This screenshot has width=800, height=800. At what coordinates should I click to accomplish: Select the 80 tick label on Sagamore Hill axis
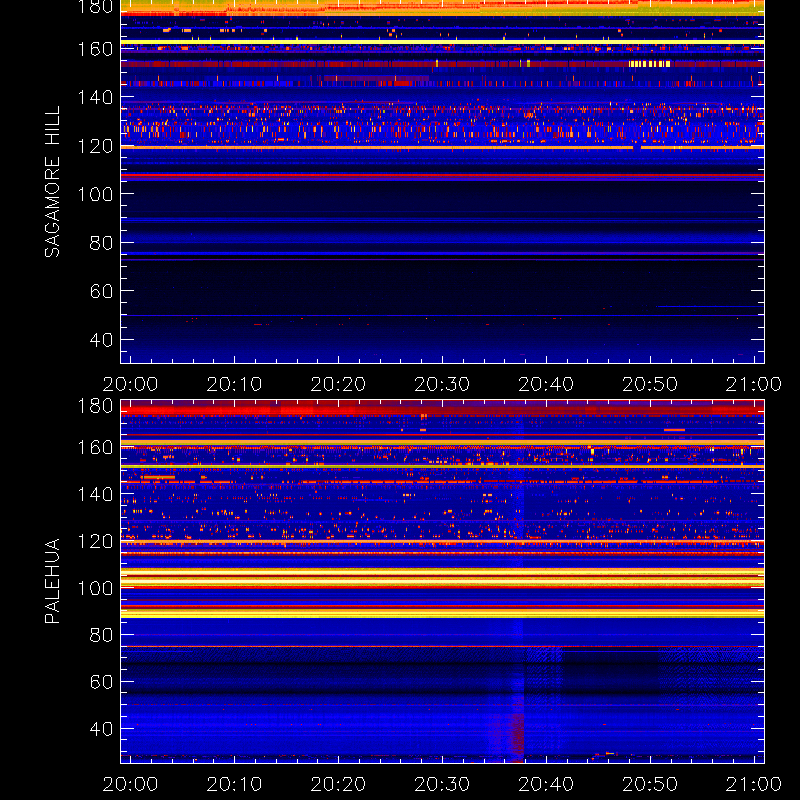(101, 243)
